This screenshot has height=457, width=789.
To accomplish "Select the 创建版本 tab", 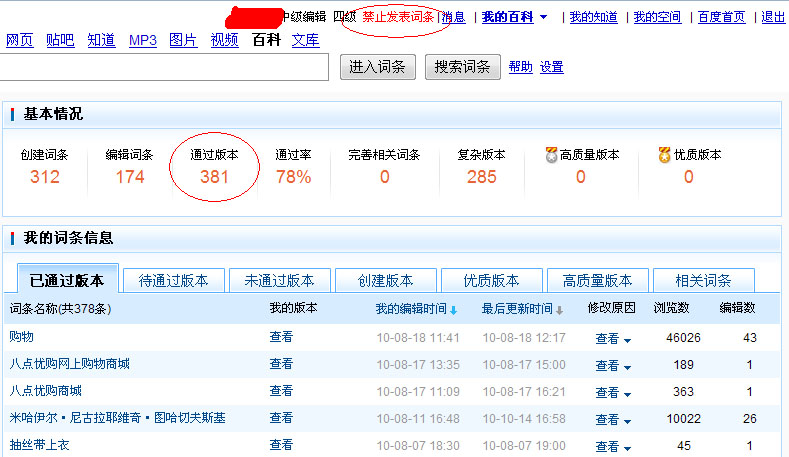I will [x=385, y=281].
